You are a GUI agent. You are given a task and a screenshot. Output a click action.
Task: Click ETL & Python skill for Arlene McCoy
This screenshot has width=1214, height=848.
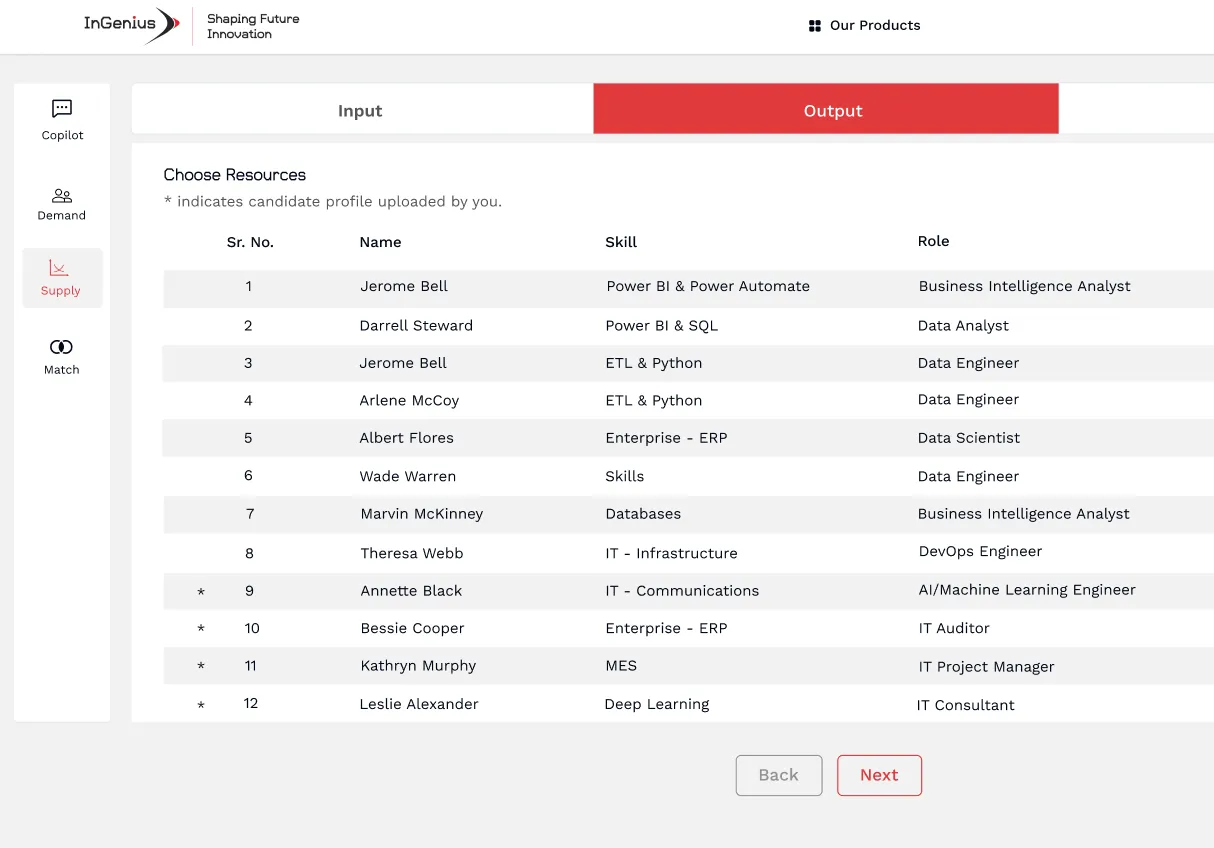pyautogui.click(x=653, y=400)
